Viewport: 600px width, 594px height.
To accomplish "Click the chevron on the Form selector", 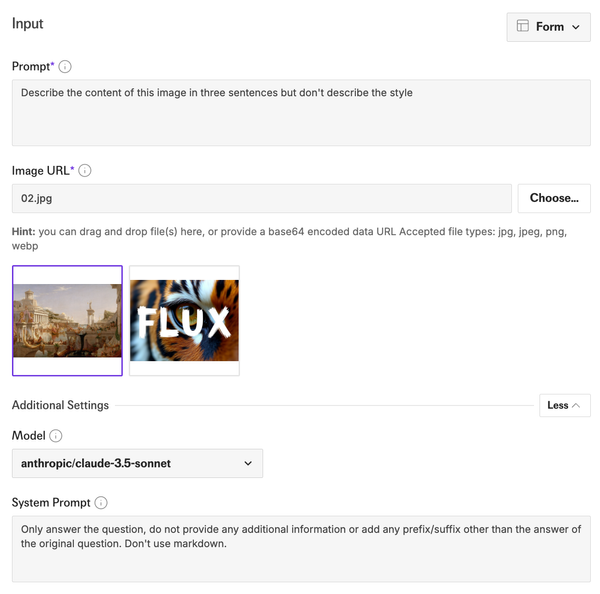I will 576,27.
